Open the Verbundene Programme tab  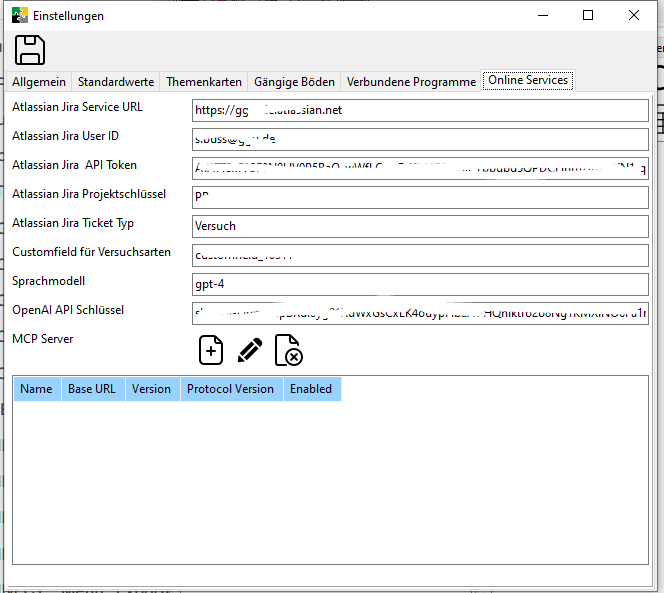tap(411, 82)
